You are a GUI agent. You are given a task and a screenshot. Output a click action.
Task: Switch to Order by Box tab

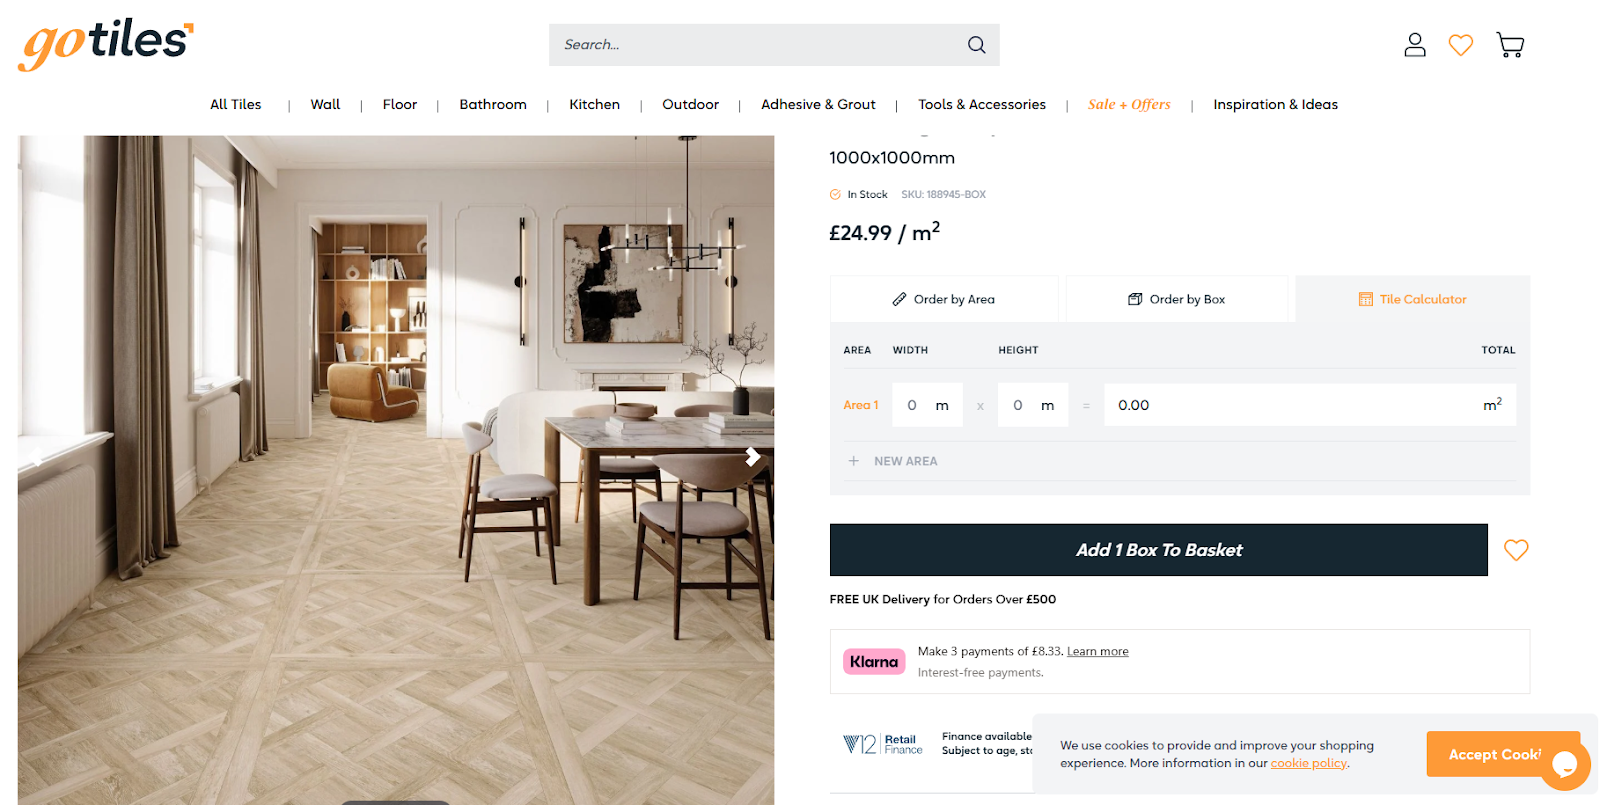click(x=1177, y=299)
